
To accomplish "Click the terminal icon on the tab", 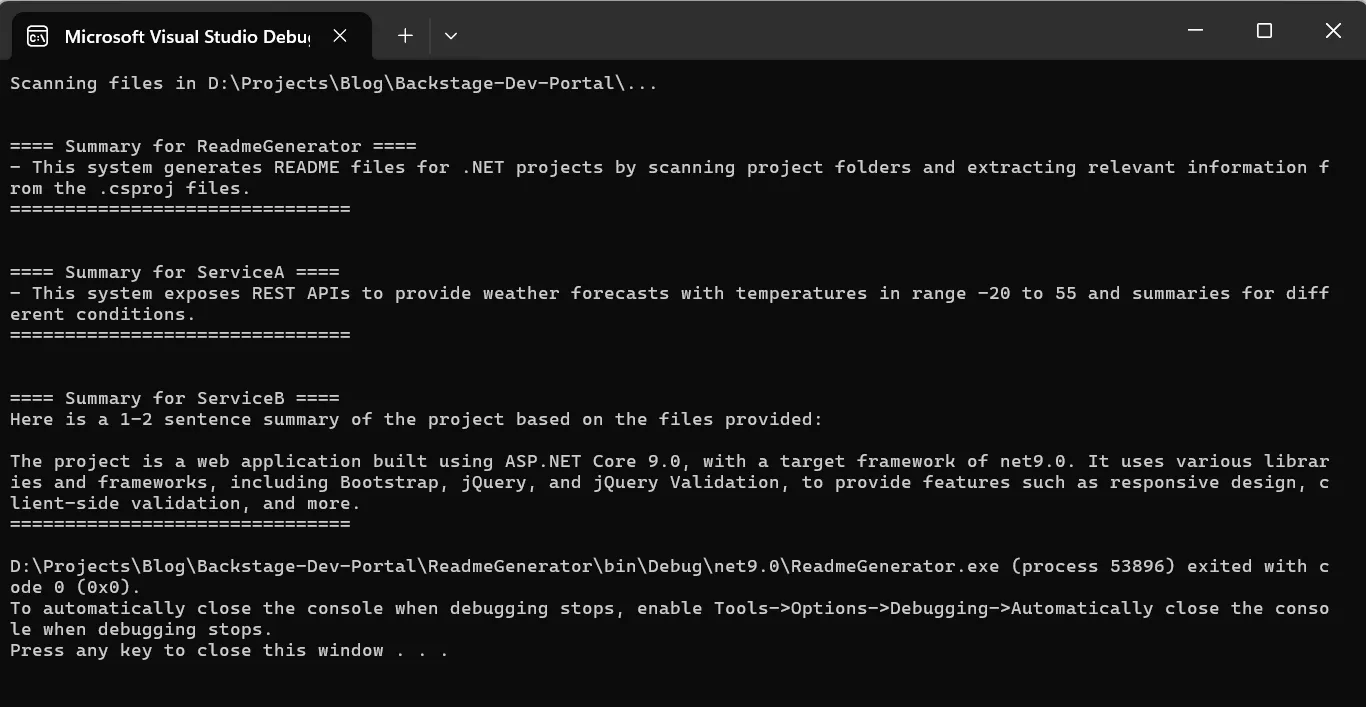I will click(37, 37).
